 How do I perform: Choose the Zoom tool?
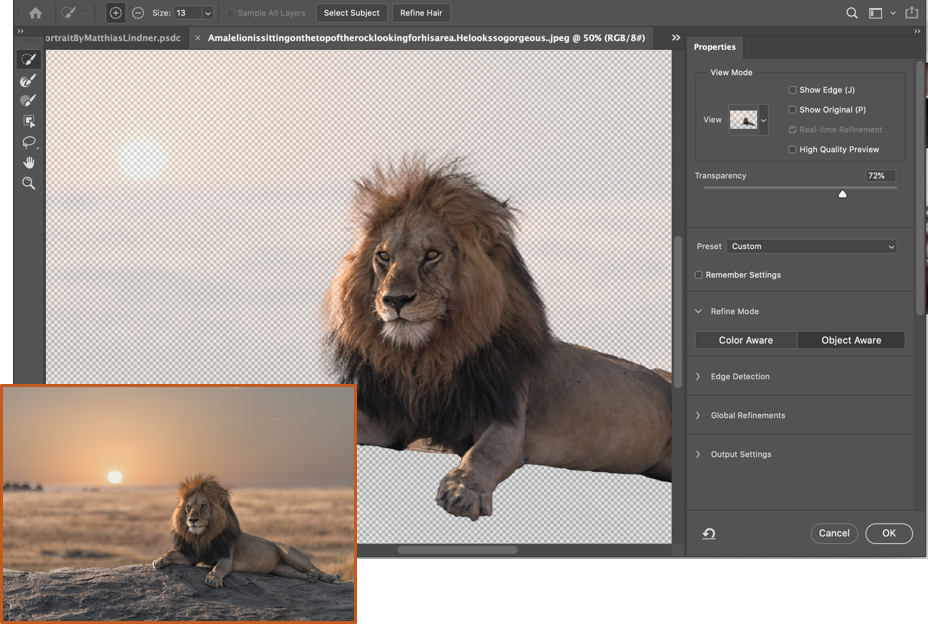click(29, 183)
